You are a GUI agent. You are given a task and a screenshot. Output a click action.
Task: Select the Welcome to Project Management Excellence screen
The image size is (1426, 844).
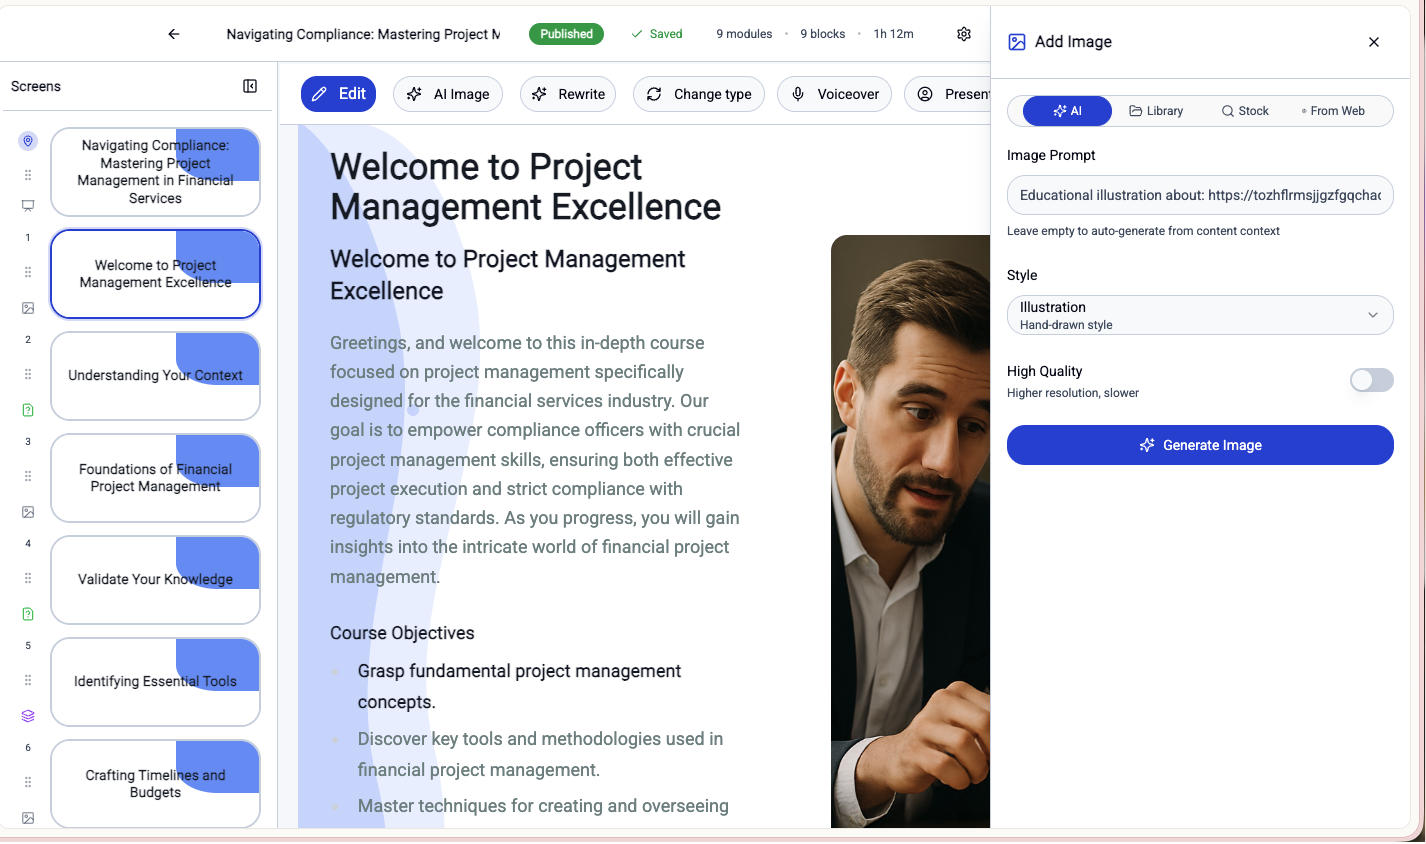pos(155,273)
